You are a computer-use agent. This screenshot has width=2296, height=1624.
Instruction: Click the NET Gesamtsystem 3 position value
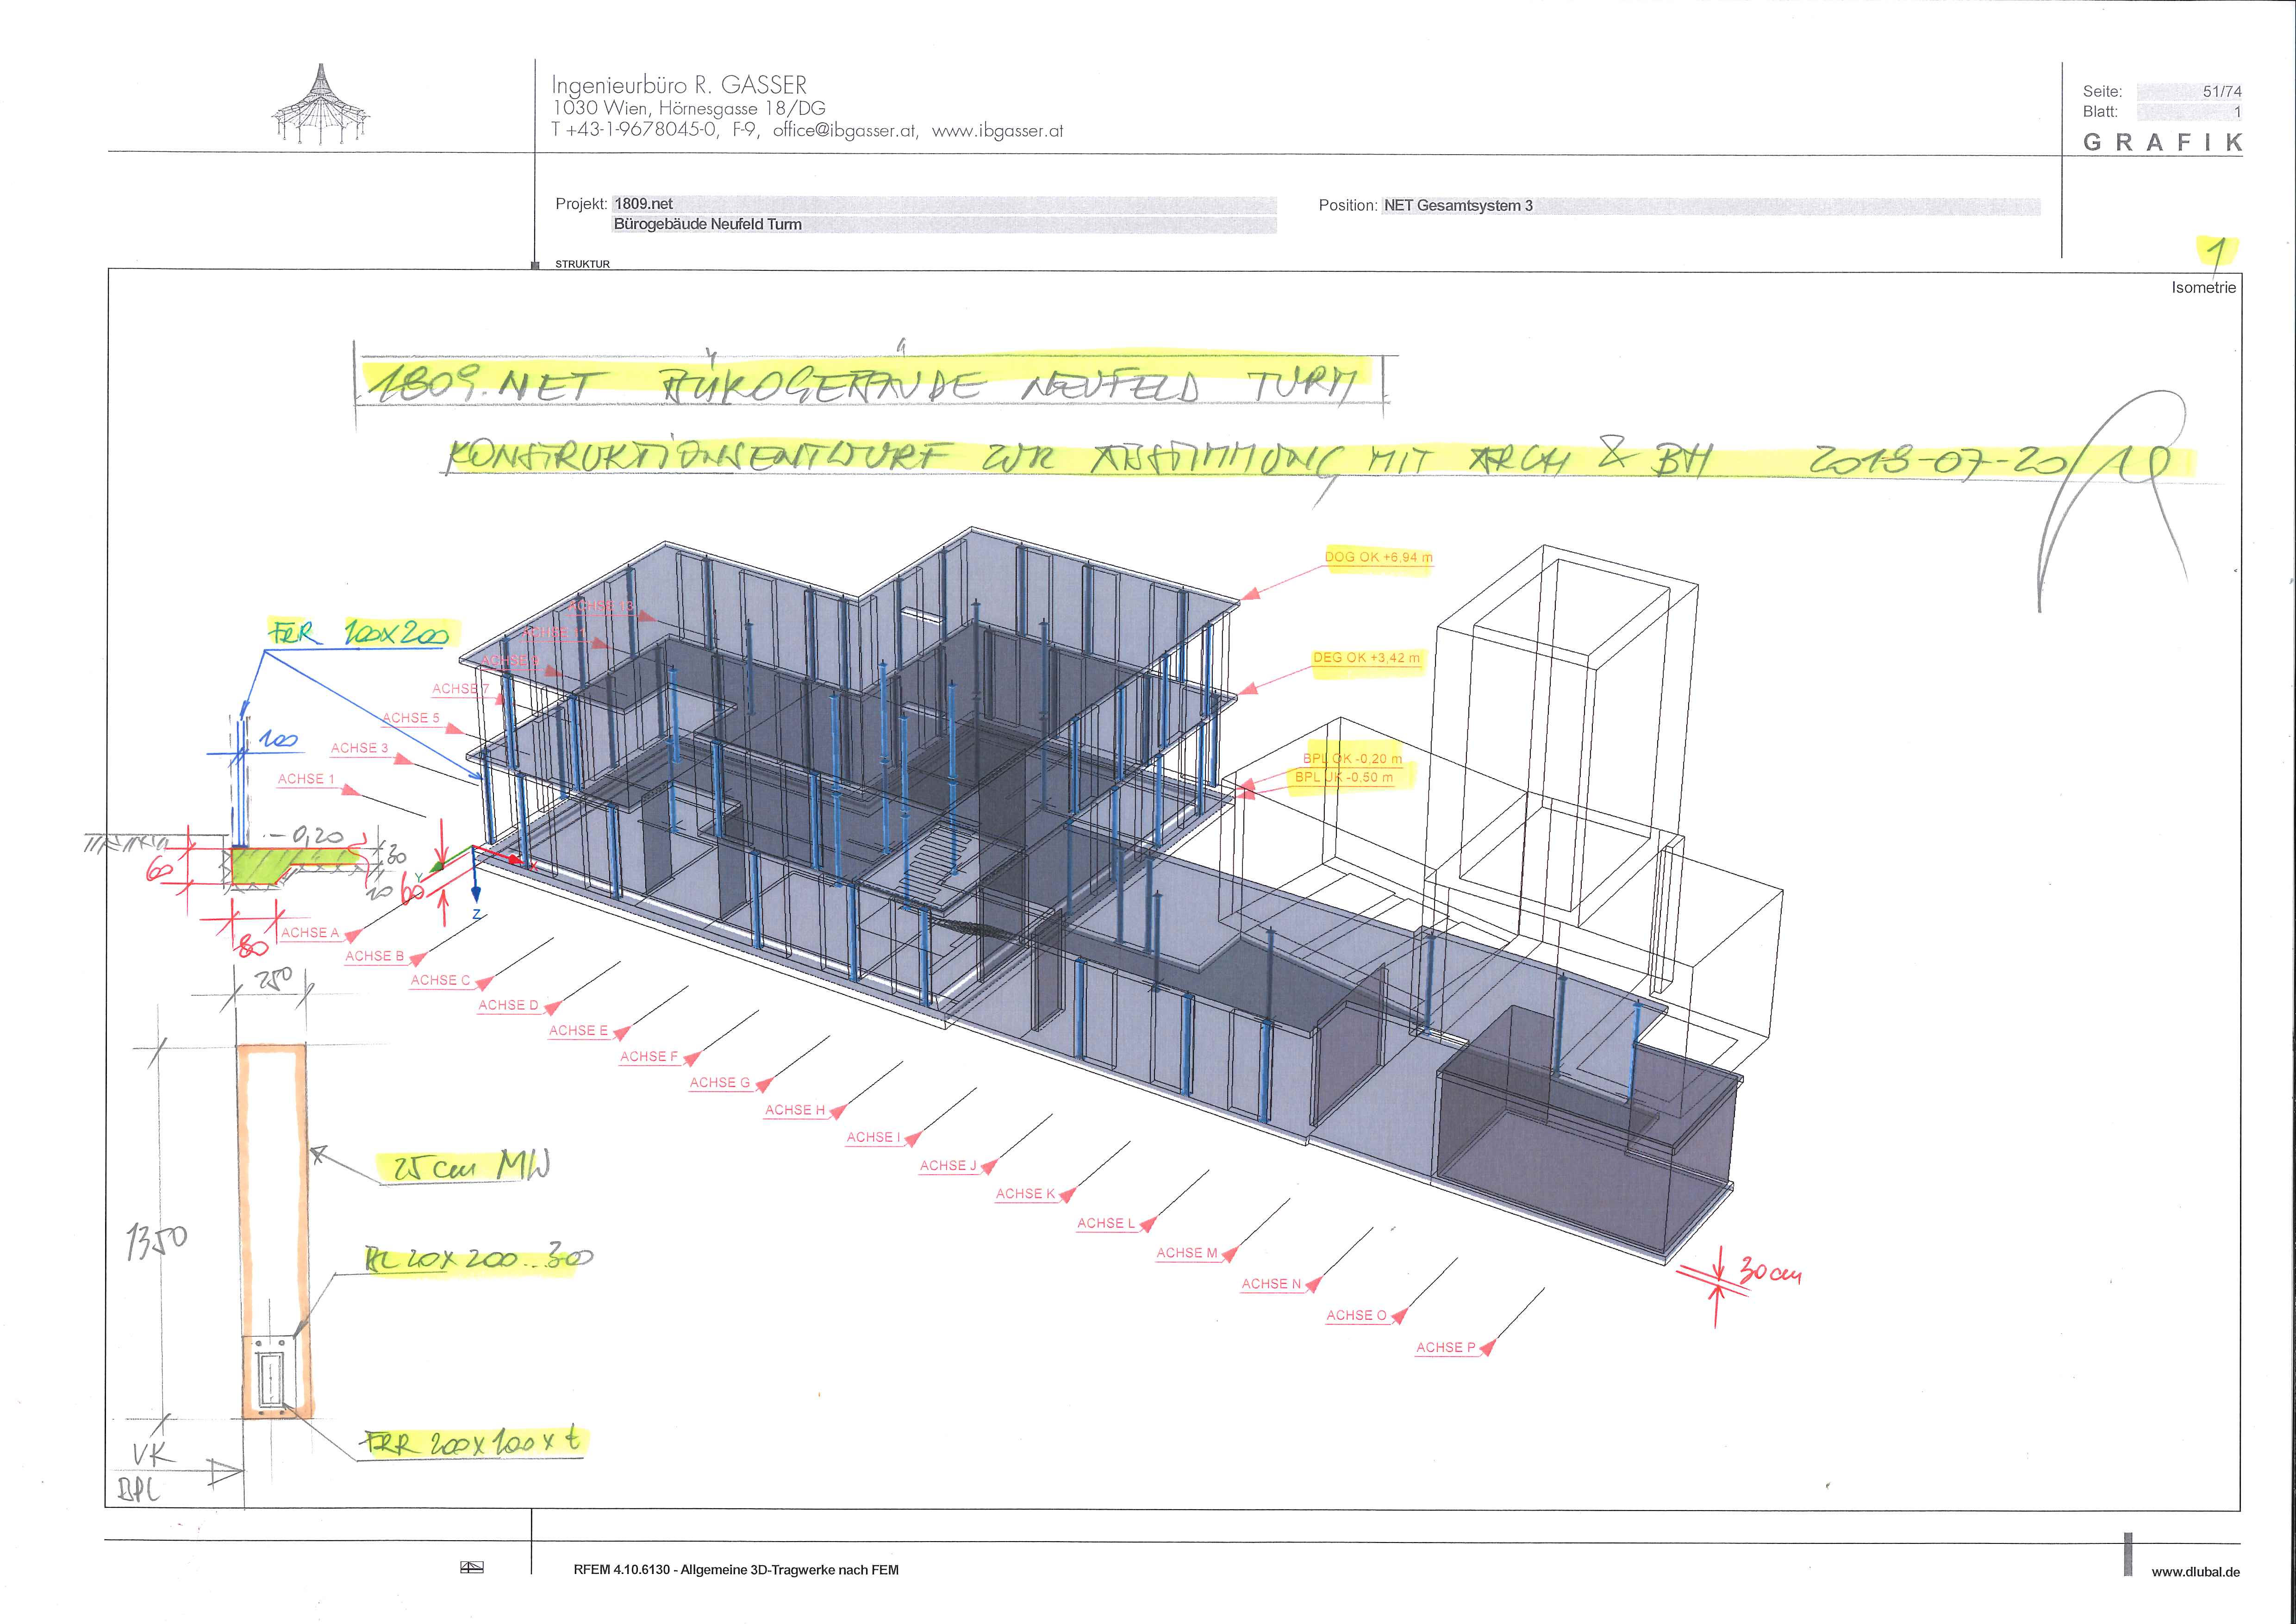(1458, 206)
